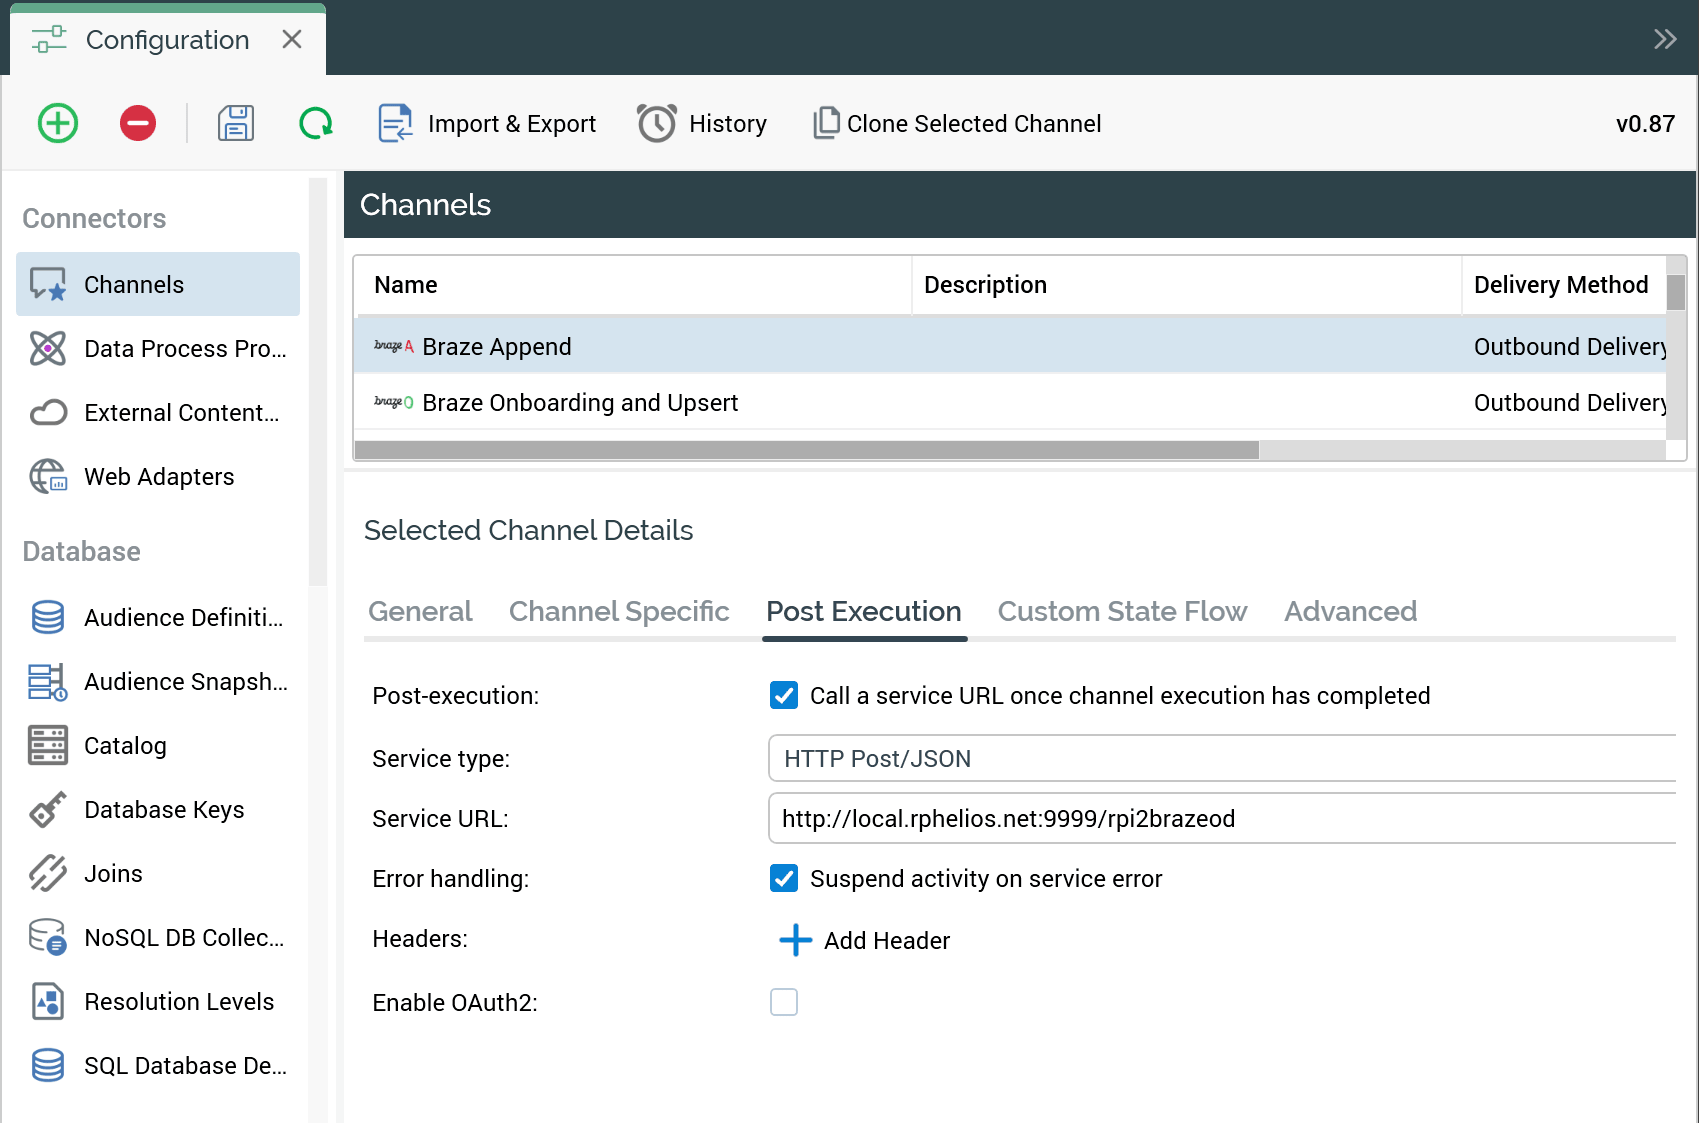Switch to the Advanced tab
The image size is (1699, 1123).
tap(1350, 611)
